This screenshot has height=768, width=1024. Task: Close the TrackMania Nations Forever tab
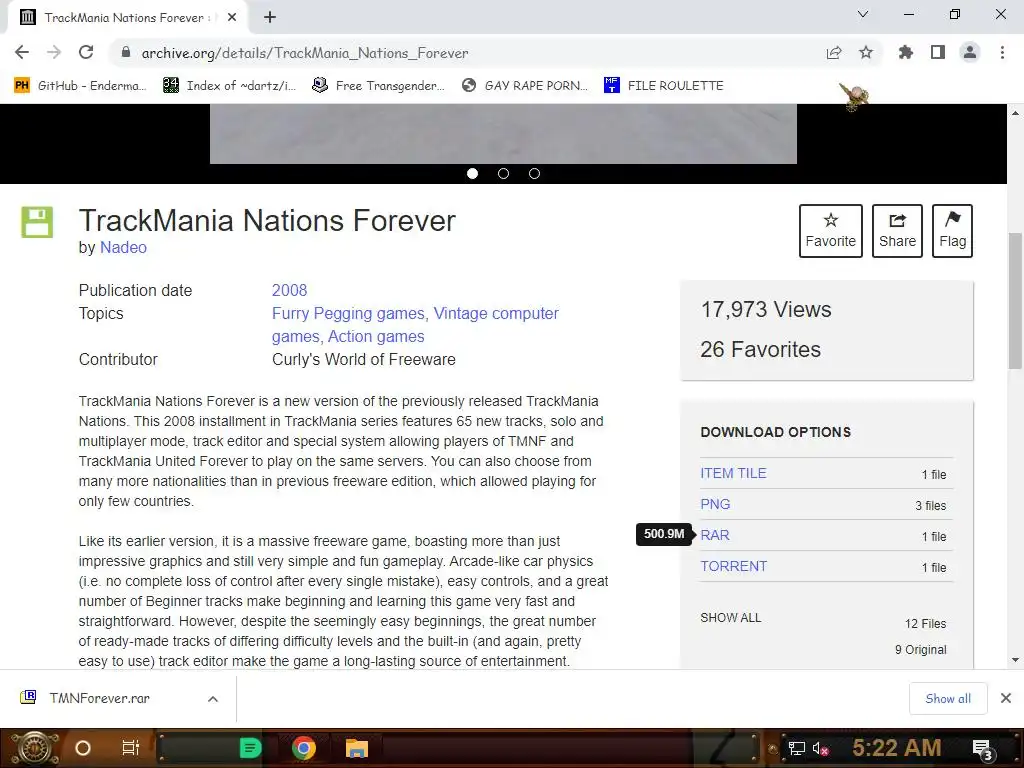point(232,18)
